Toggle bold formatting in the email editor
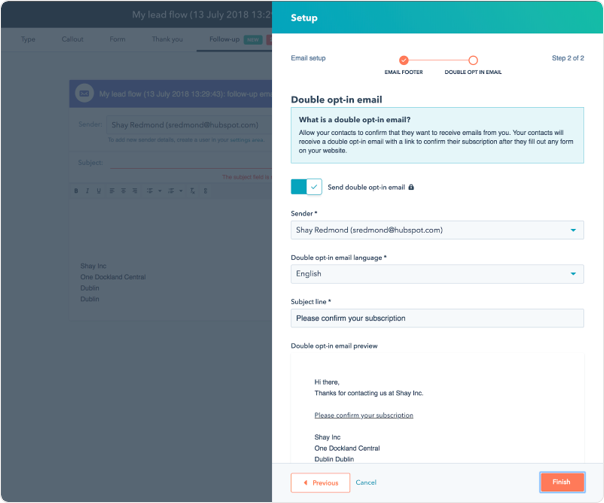Screen dimensions: 604x503 77,190
